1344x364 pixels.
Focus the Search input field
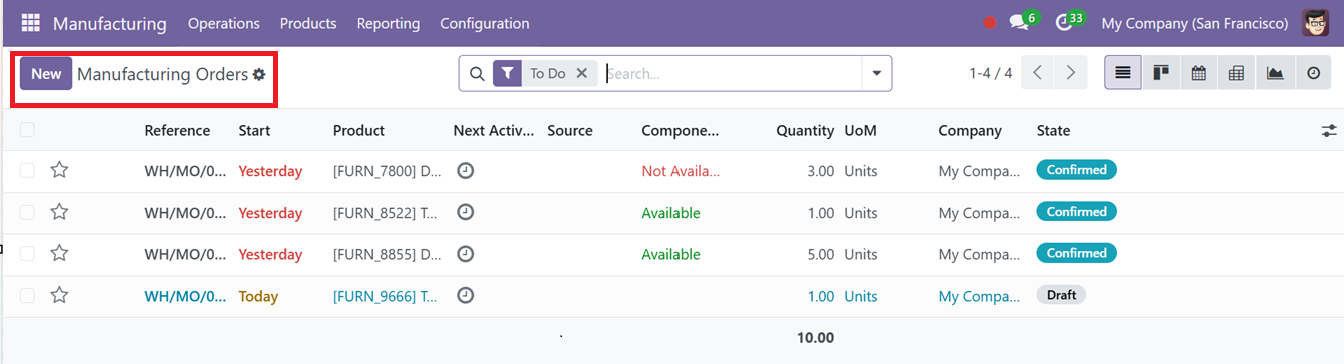pos(732,73)
